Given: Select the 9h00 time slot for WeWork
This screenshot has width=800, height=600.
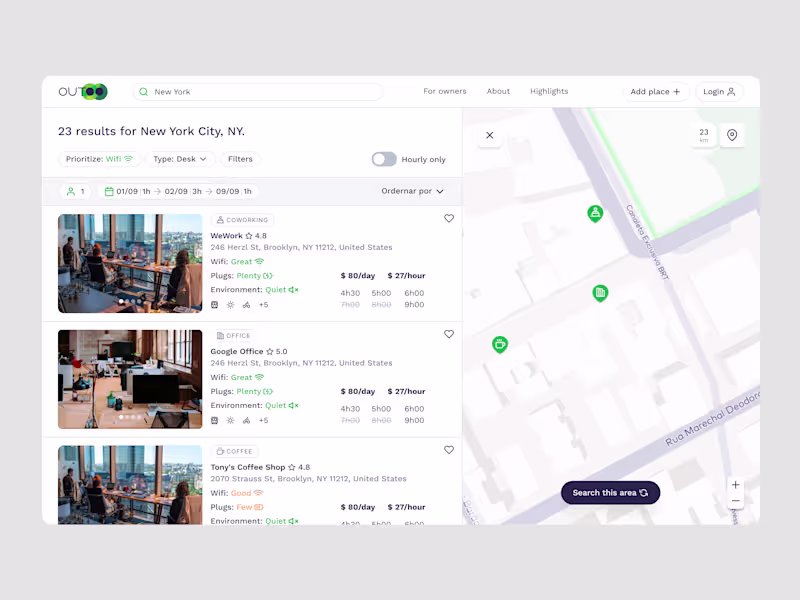Looking at the screenshot, I should click(x=414, y=305).
